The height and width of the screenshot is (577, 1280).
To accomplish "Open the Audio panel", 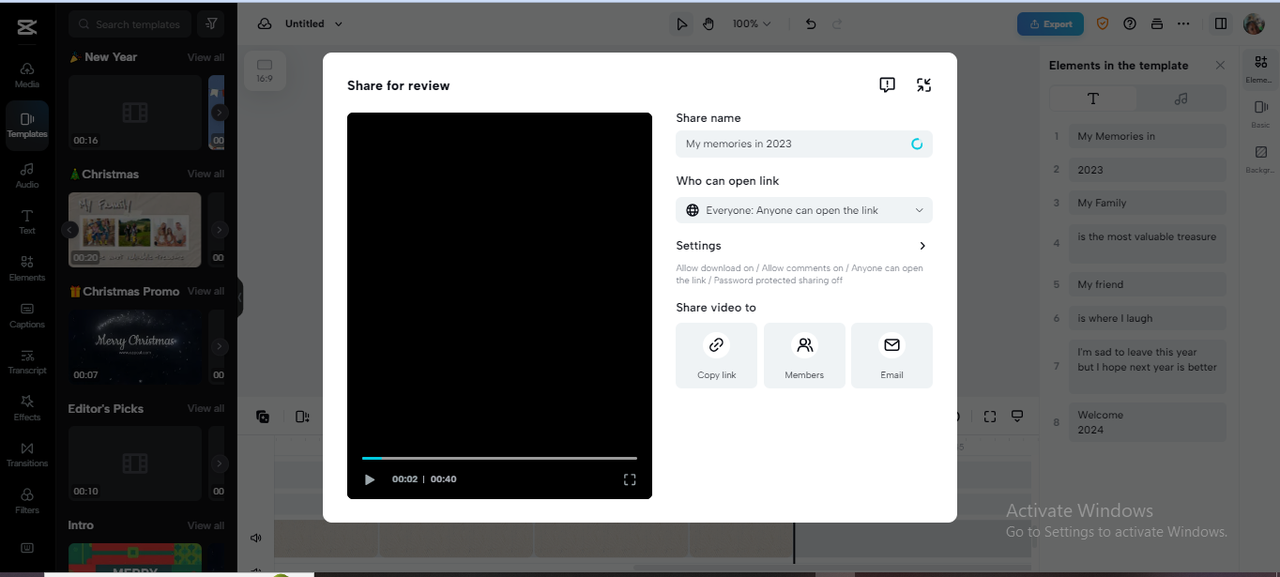I will point(27,175).
